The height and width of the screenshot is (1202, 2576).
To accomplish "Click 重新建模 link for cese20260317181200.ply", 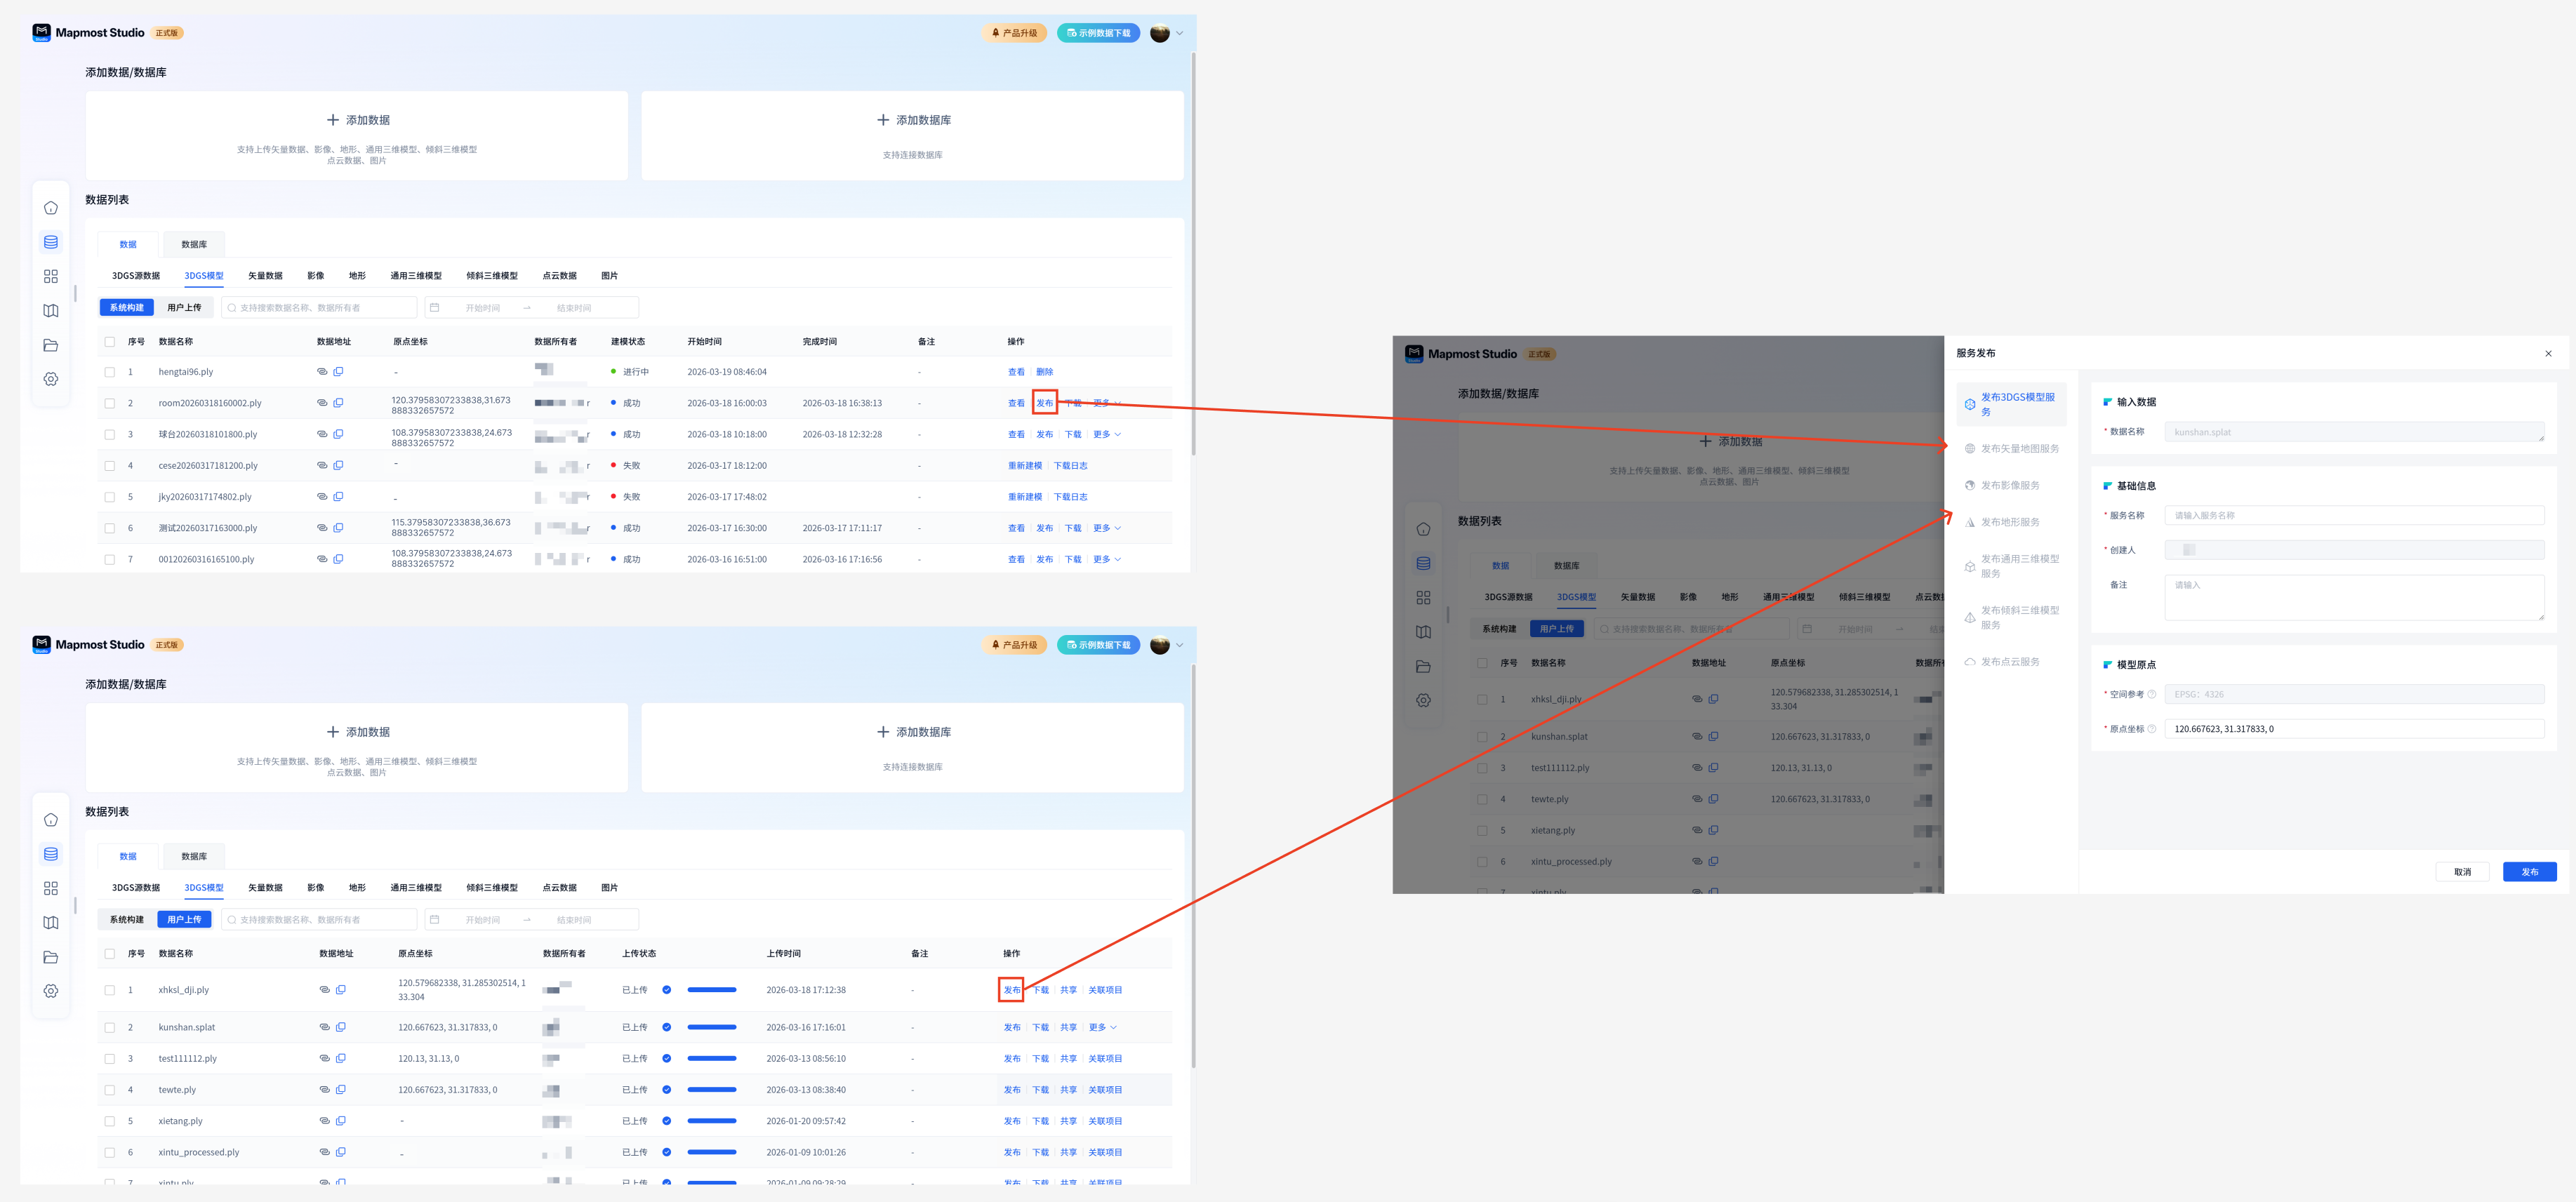I will (1024, 466).
